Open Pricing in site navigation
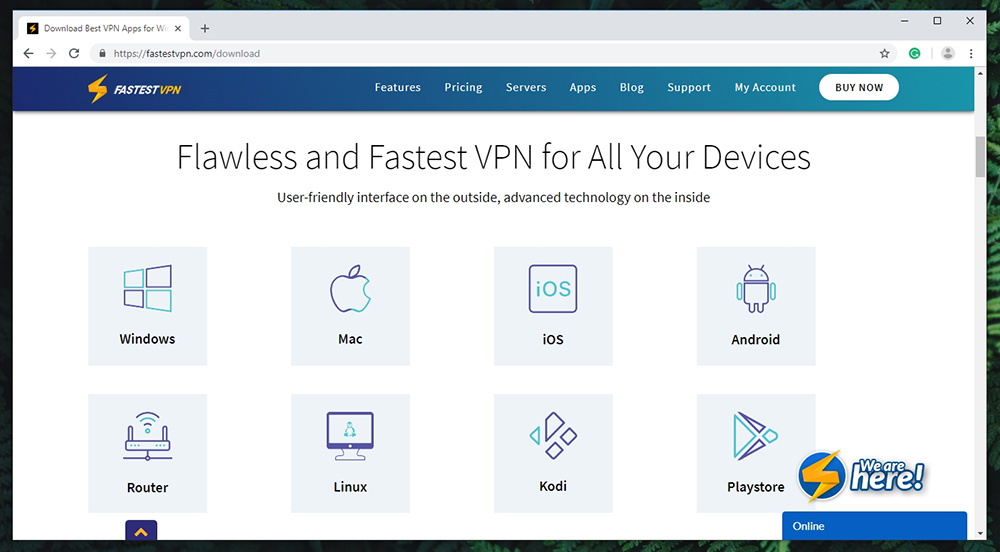1000x552 pixels. tap(463, 87)
